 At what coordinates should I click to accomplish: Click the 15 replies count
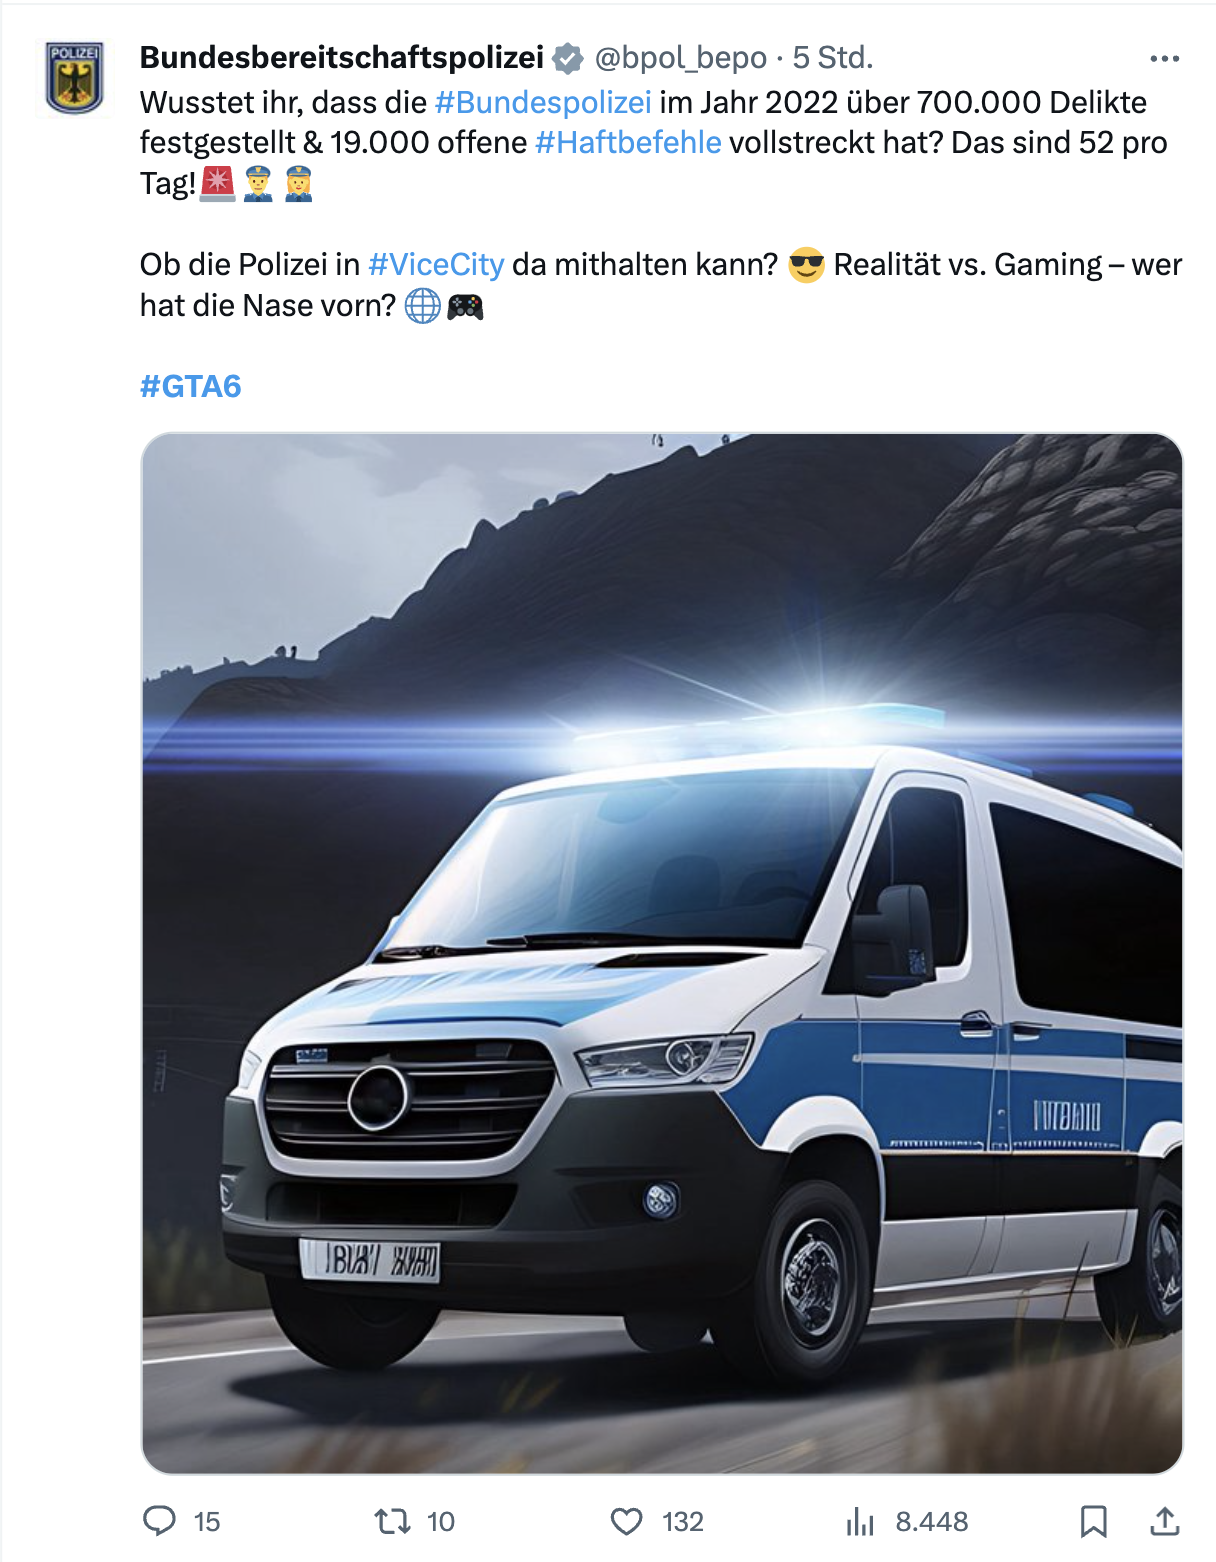pyautogui.click(x=207, y=1522)
